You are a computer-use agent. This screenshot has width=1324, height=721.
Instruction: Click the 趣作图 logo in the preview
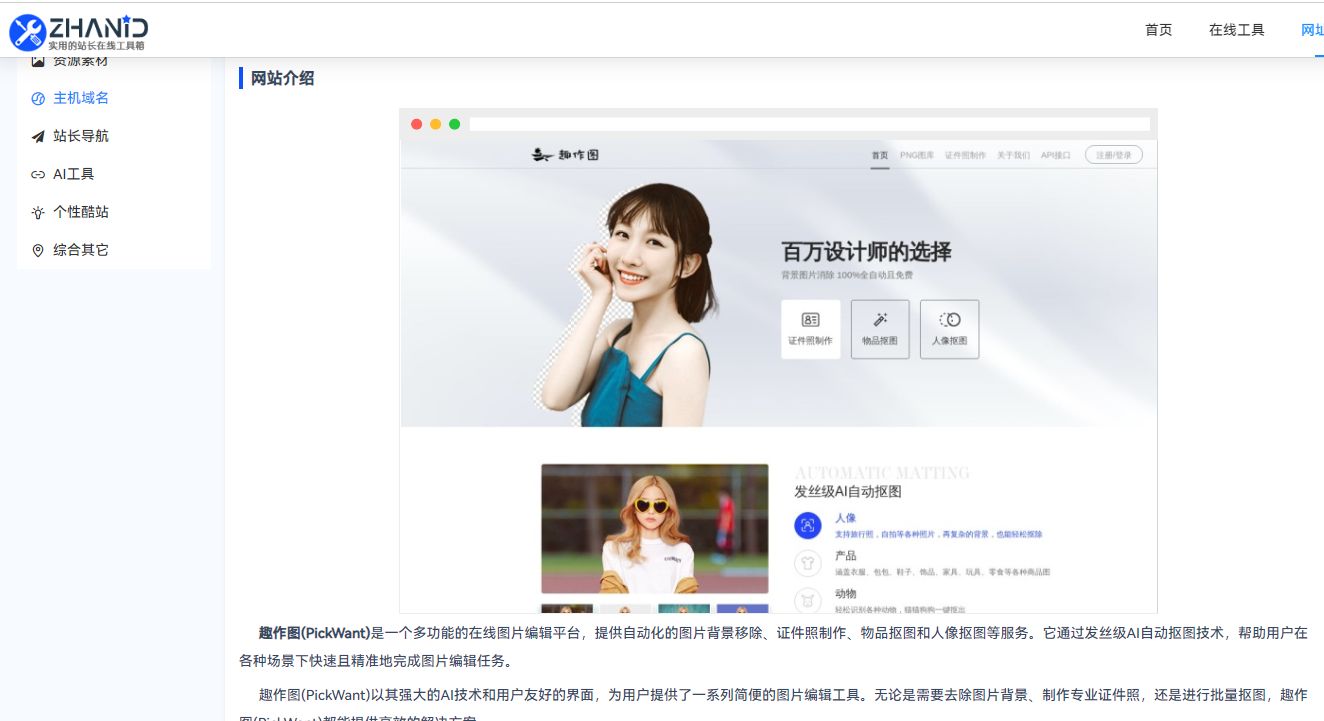click(x=565, y=155)
